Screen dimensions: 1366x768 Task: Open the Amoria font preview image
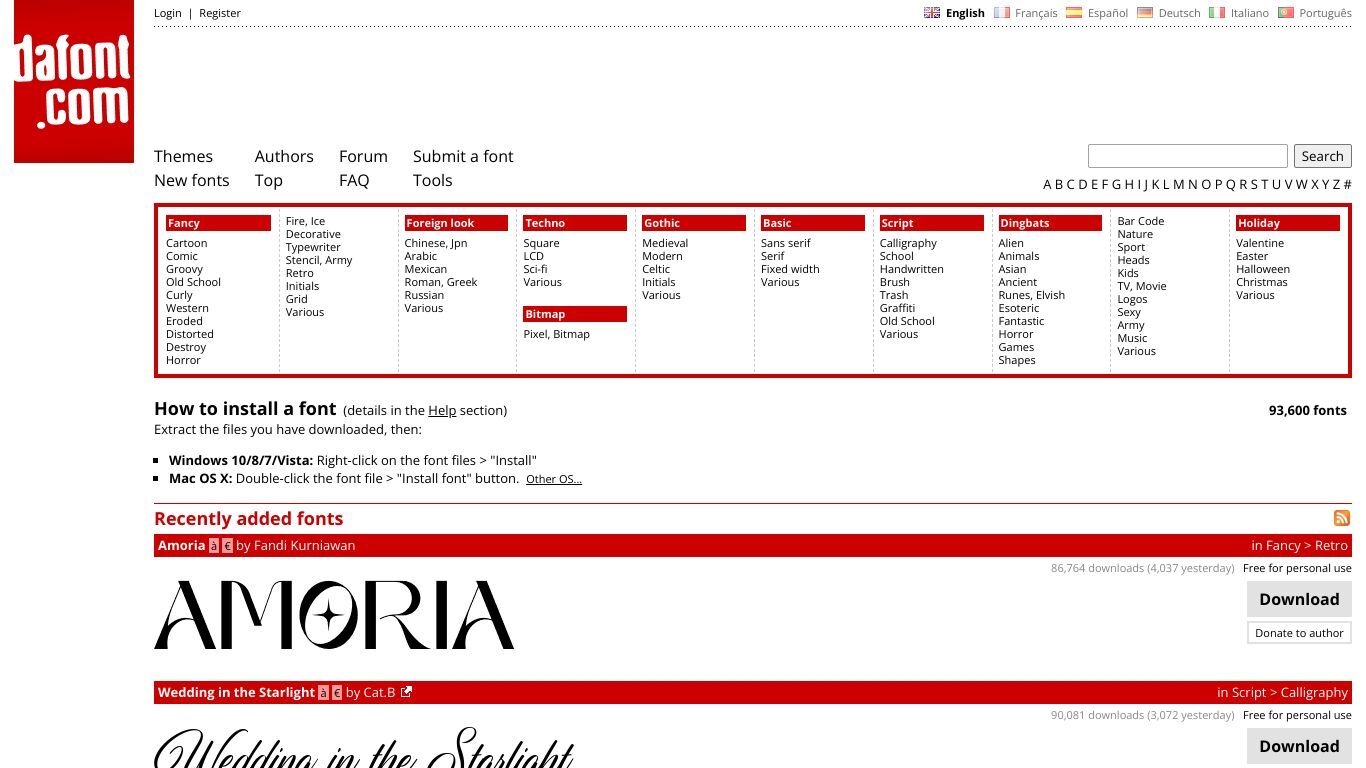pyautogui.click(x=334, y=615)
